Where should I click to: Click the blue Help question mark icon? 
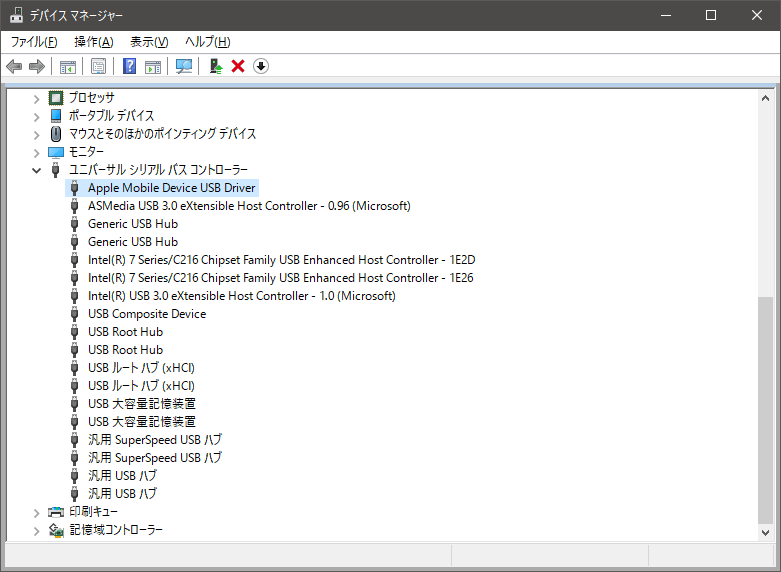click(130, 66)
